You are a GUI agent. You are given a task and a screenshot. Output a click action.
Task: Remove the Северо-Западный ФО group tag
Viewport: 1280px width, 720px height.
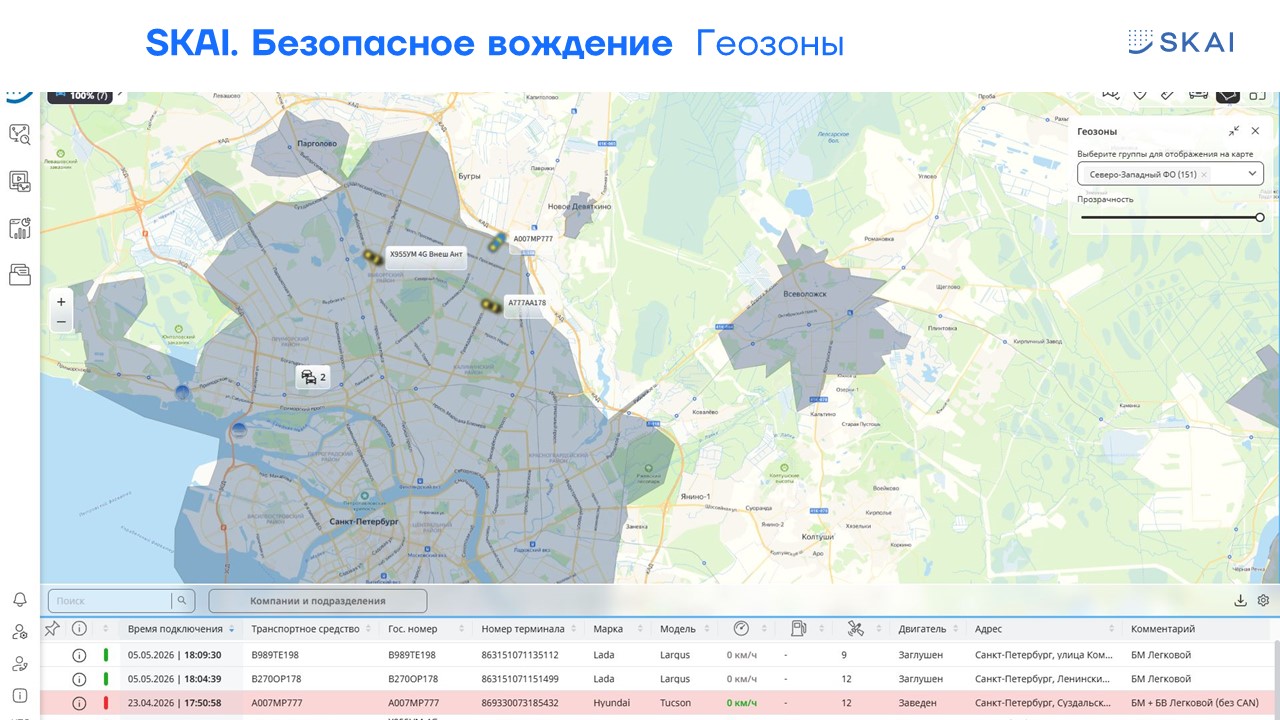tap(1204, 174)
